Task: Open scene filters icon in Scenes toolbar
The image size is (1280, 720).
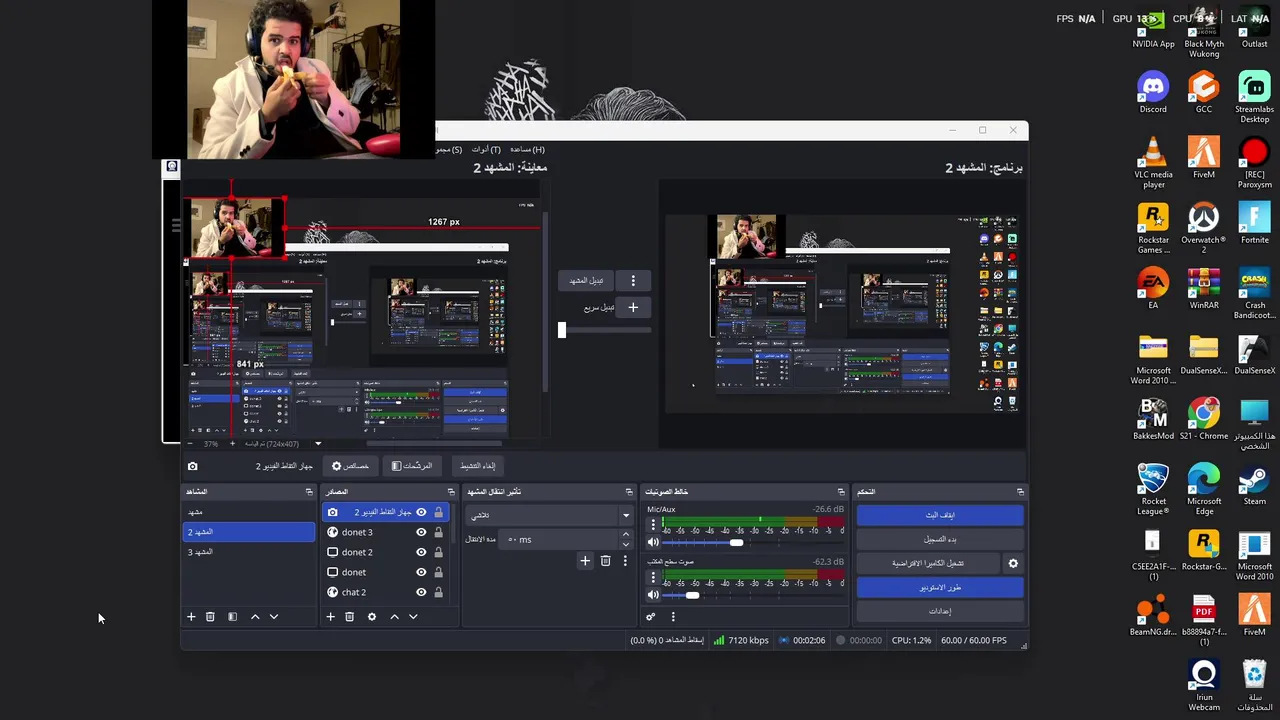Action: click(x=232, y=617)
